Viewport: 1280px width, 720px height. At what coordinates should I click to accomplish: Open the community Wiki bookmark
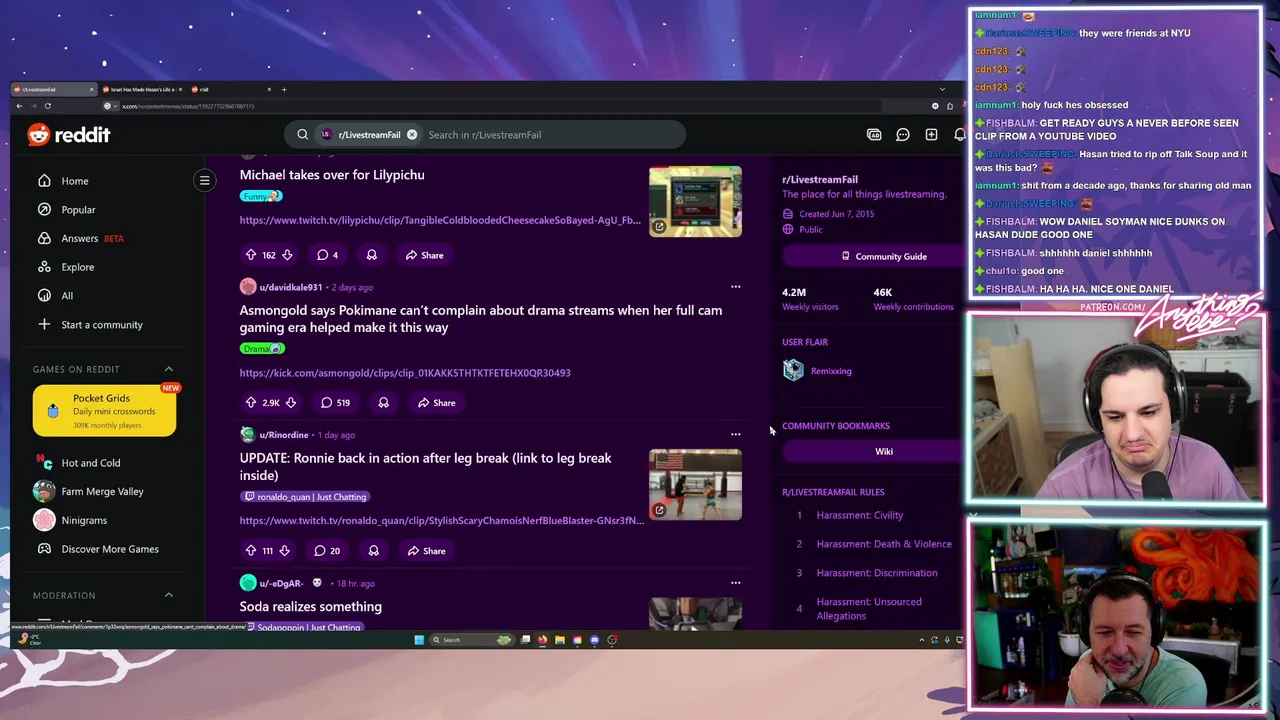coord(884,452)
